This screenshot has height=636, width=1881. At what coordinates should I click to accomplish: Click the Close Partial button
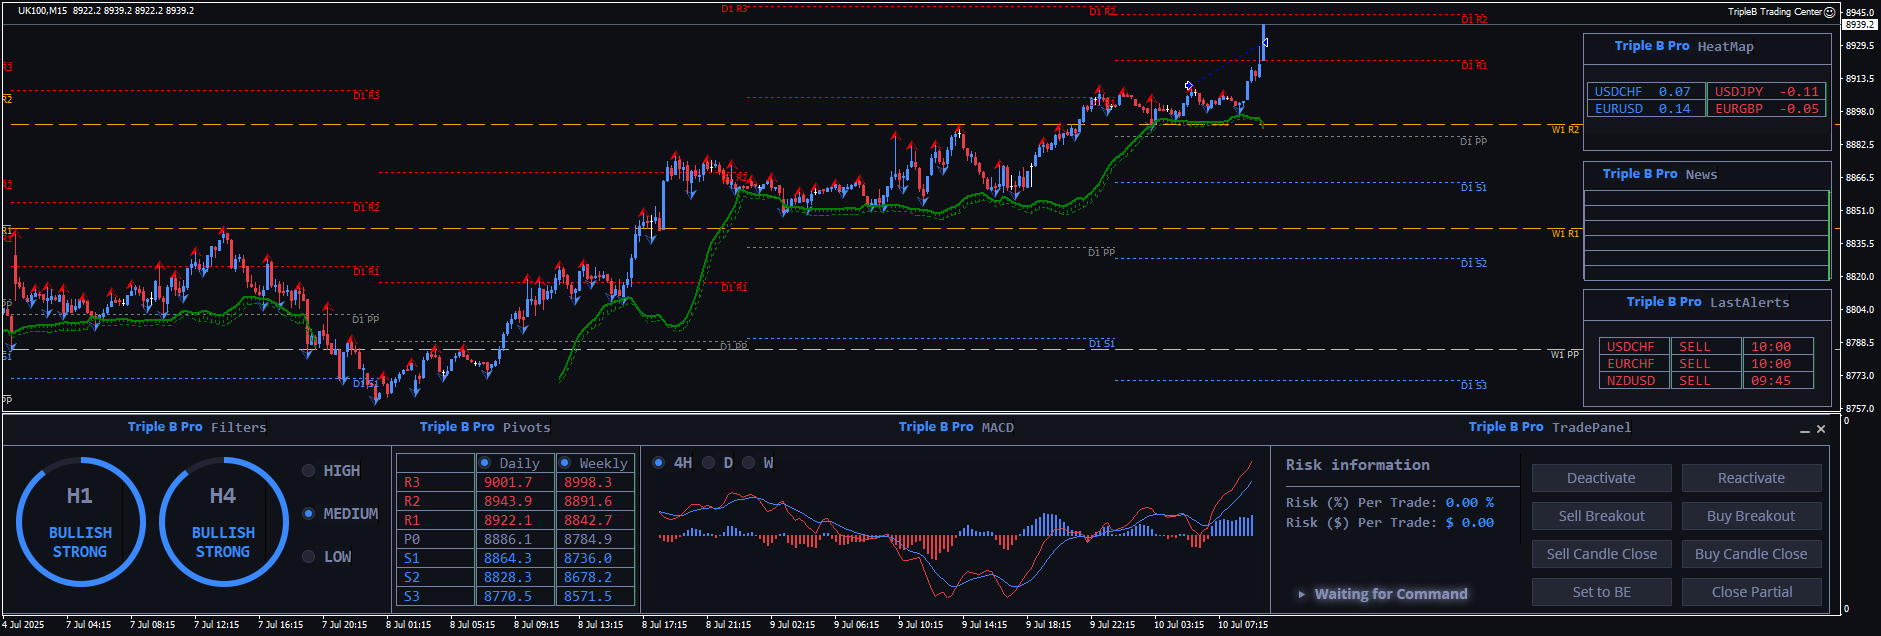(1751, 592)
